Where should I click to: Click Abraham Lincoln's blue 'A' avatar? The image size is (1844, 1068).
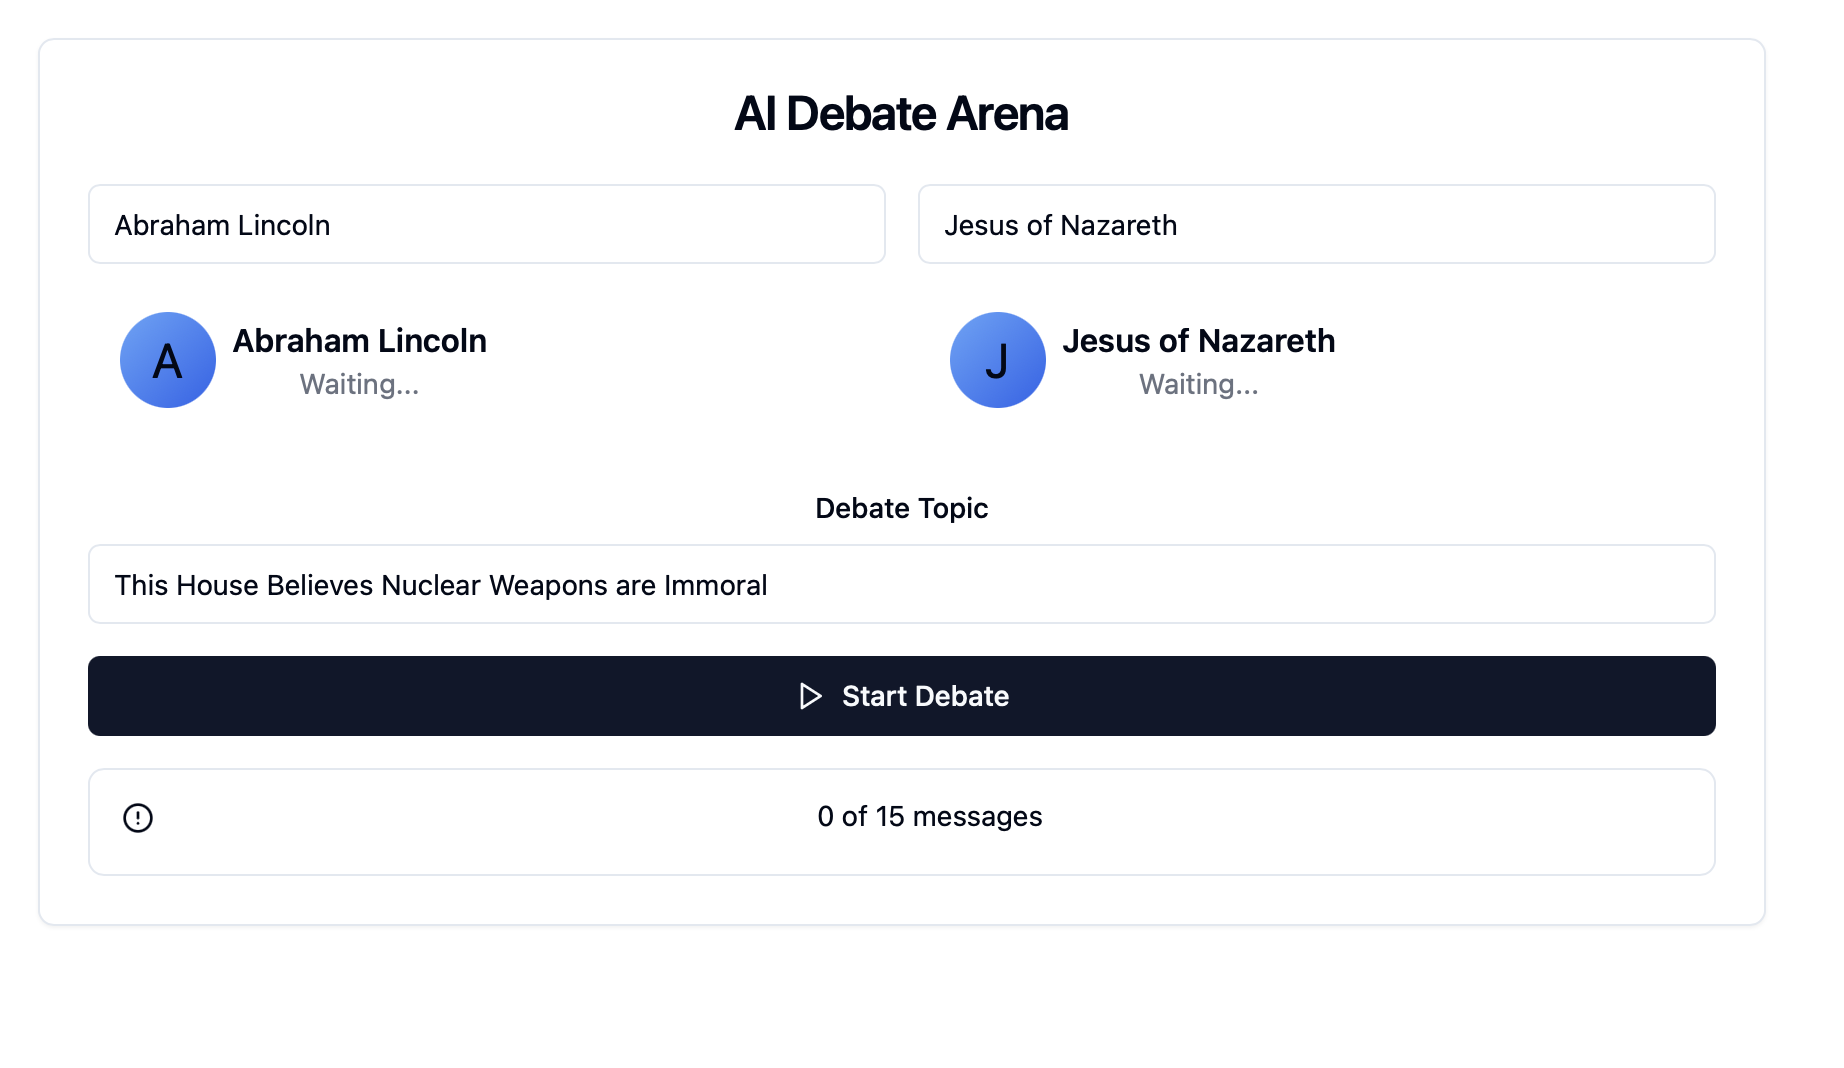168,360
